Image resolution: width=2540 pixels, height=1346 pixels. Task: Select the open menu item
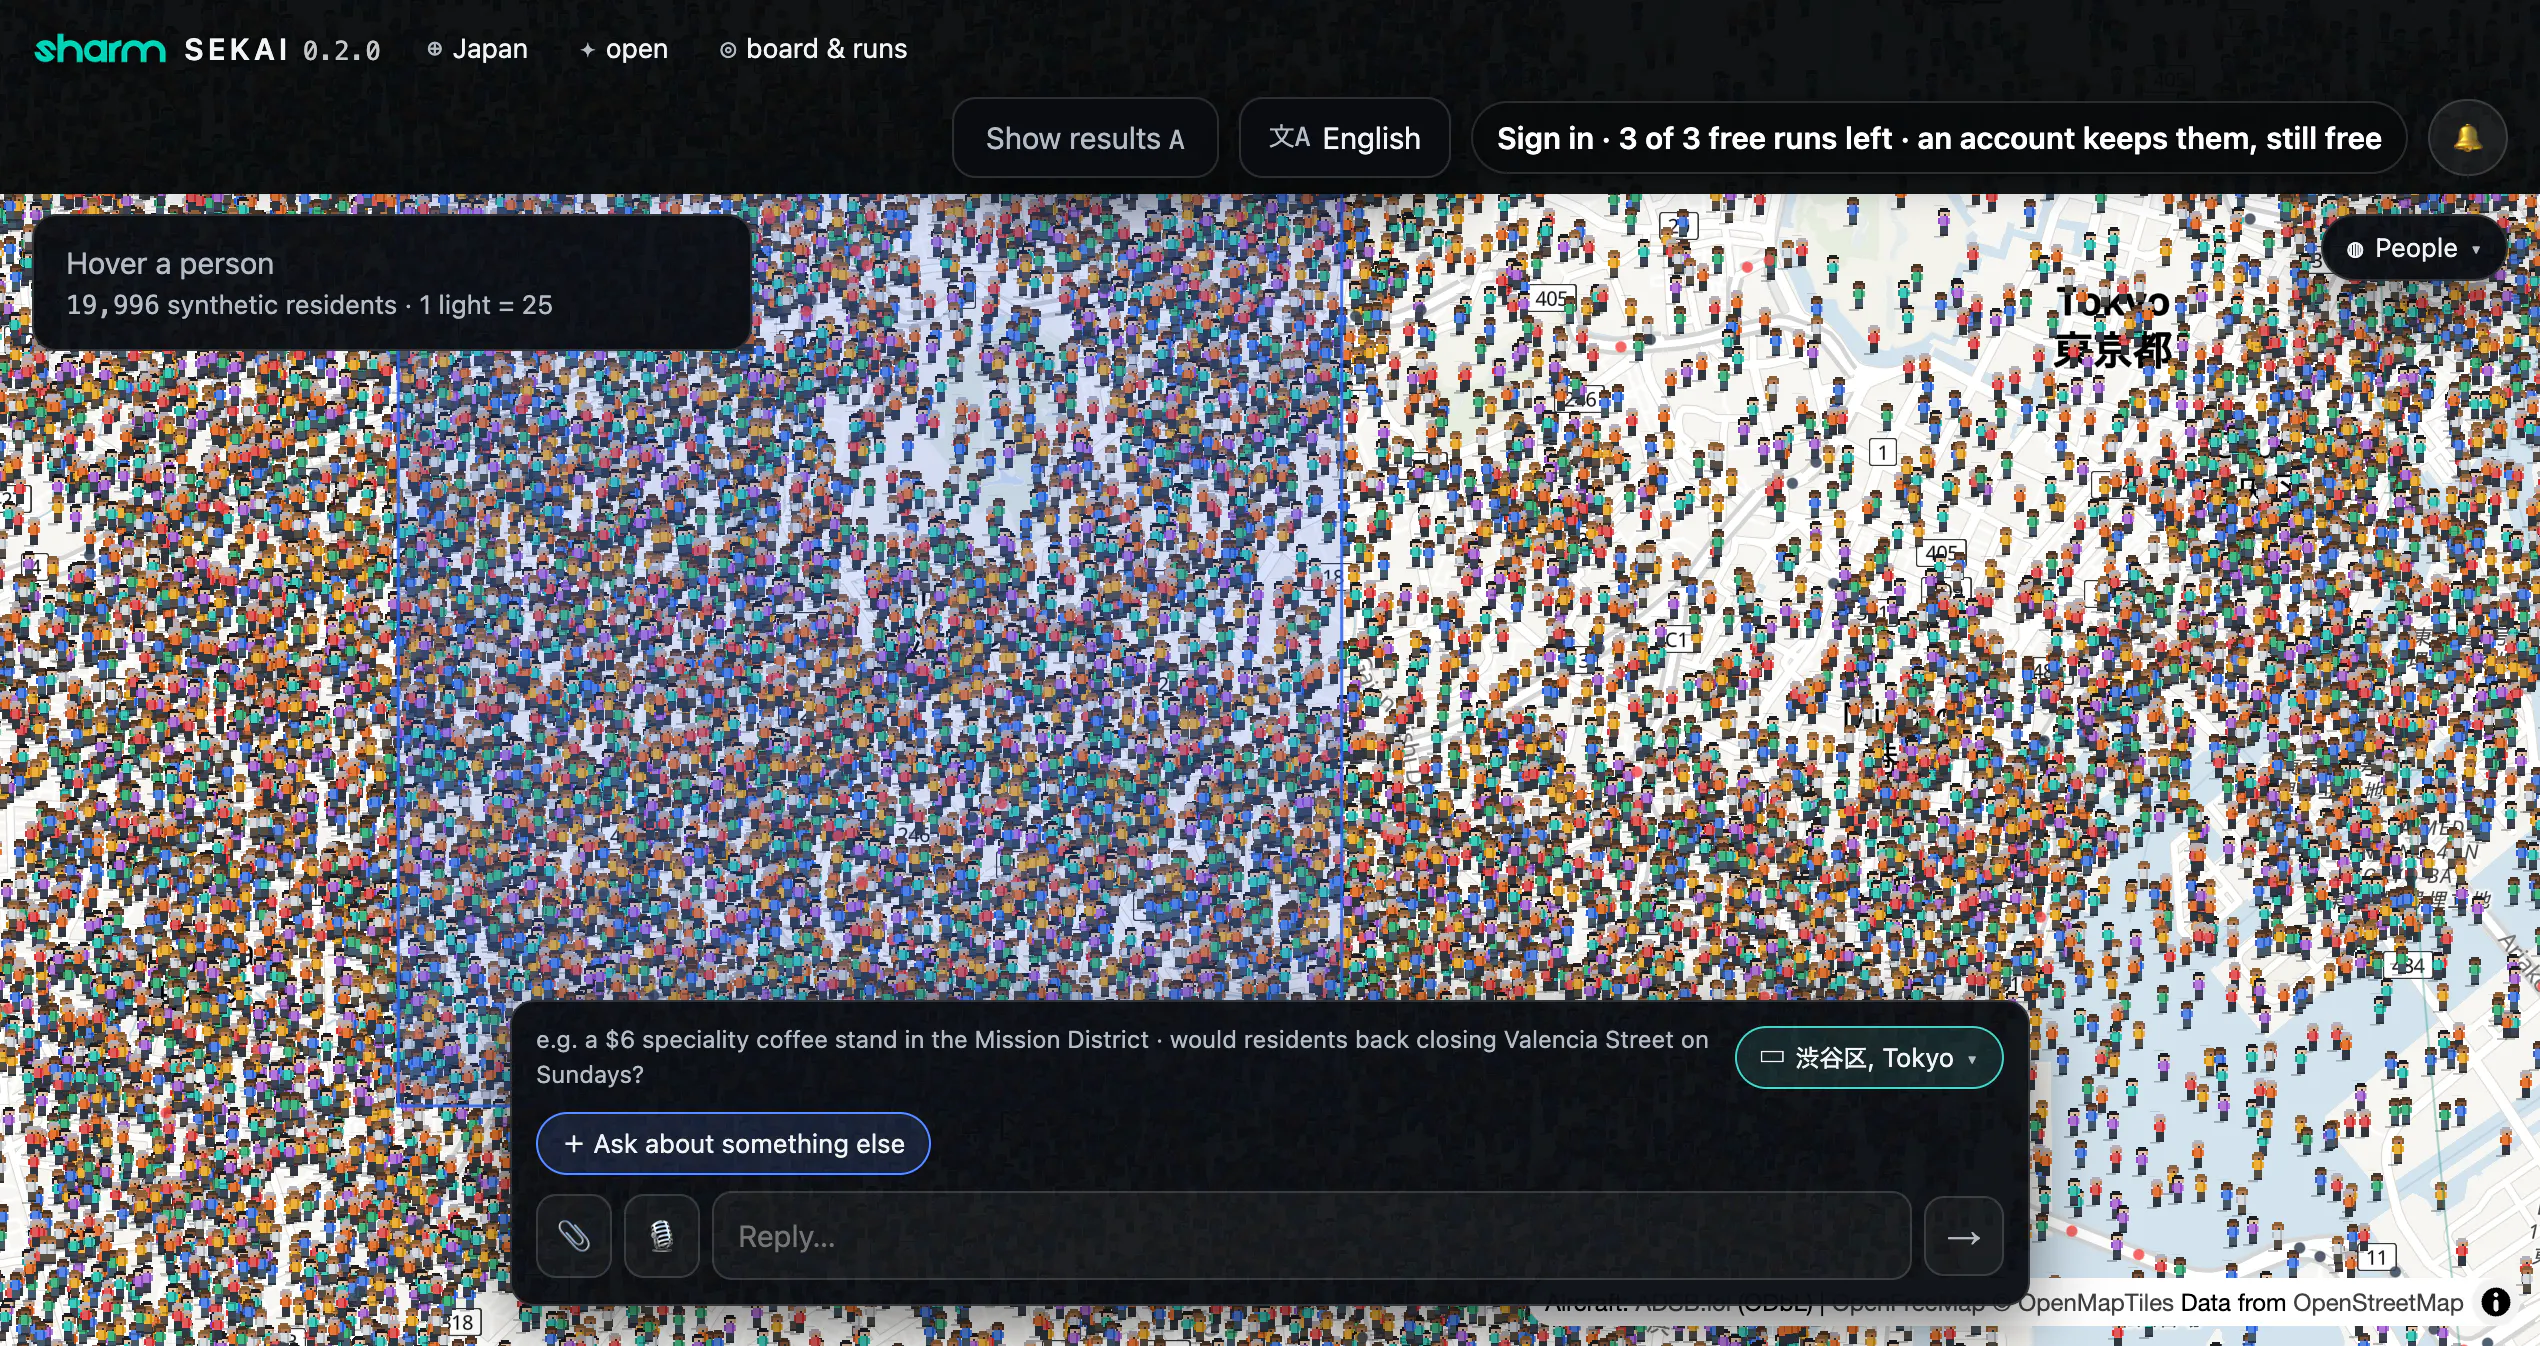click(624, 49)
